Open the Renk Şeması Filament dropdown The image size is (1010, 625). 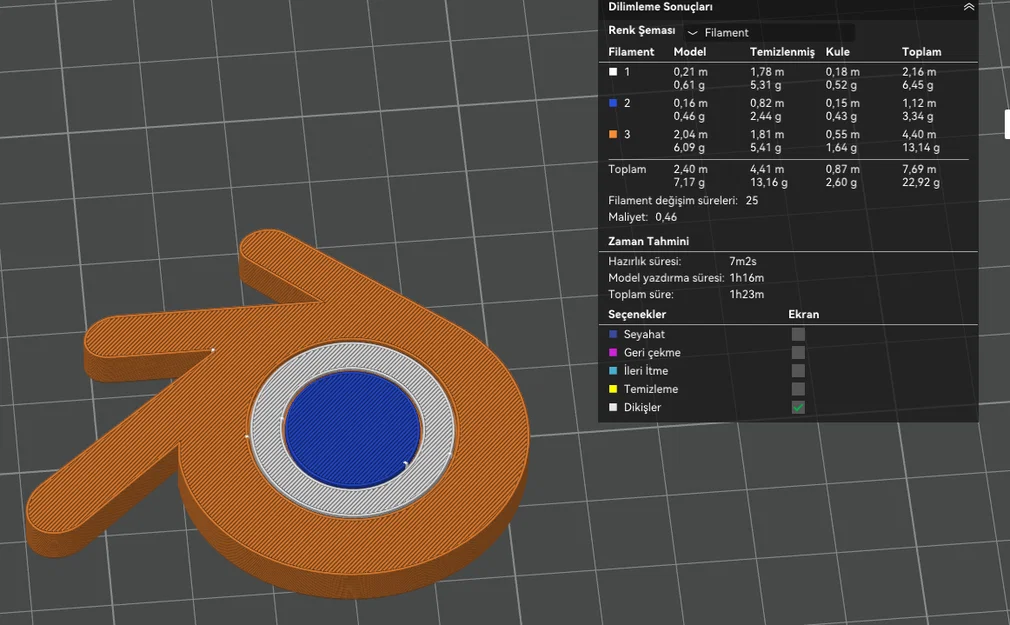(770, 32)
